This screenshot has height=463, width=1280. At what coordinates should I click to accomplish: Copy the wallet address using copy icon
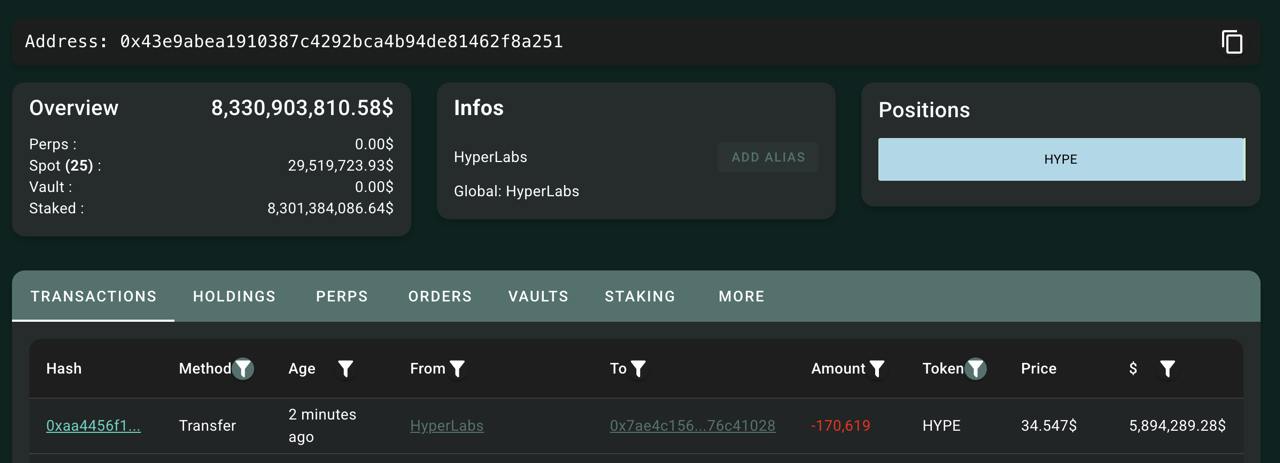coord(1232,42)
